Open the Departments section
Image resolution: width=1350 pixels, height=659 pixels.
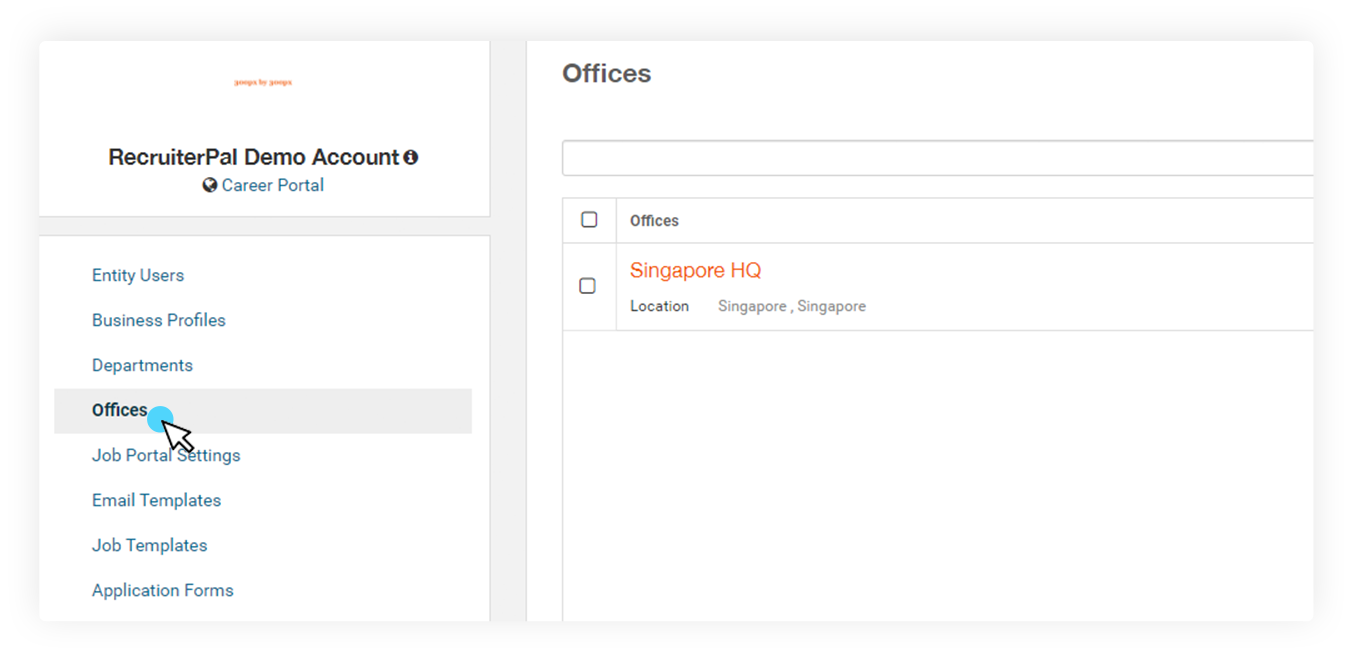coord(142,365)
